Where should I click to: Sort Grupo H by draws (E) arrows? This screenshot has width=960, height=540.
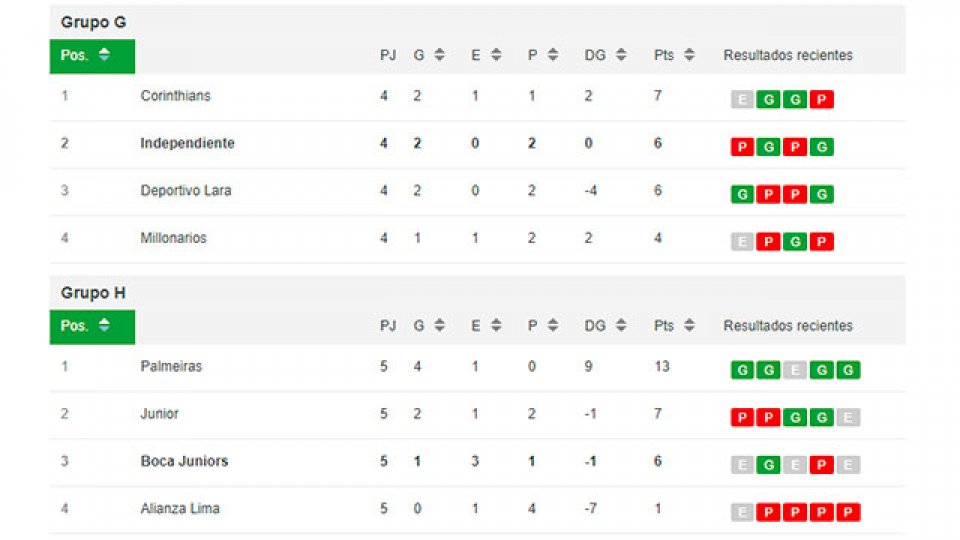coord(496,326)
